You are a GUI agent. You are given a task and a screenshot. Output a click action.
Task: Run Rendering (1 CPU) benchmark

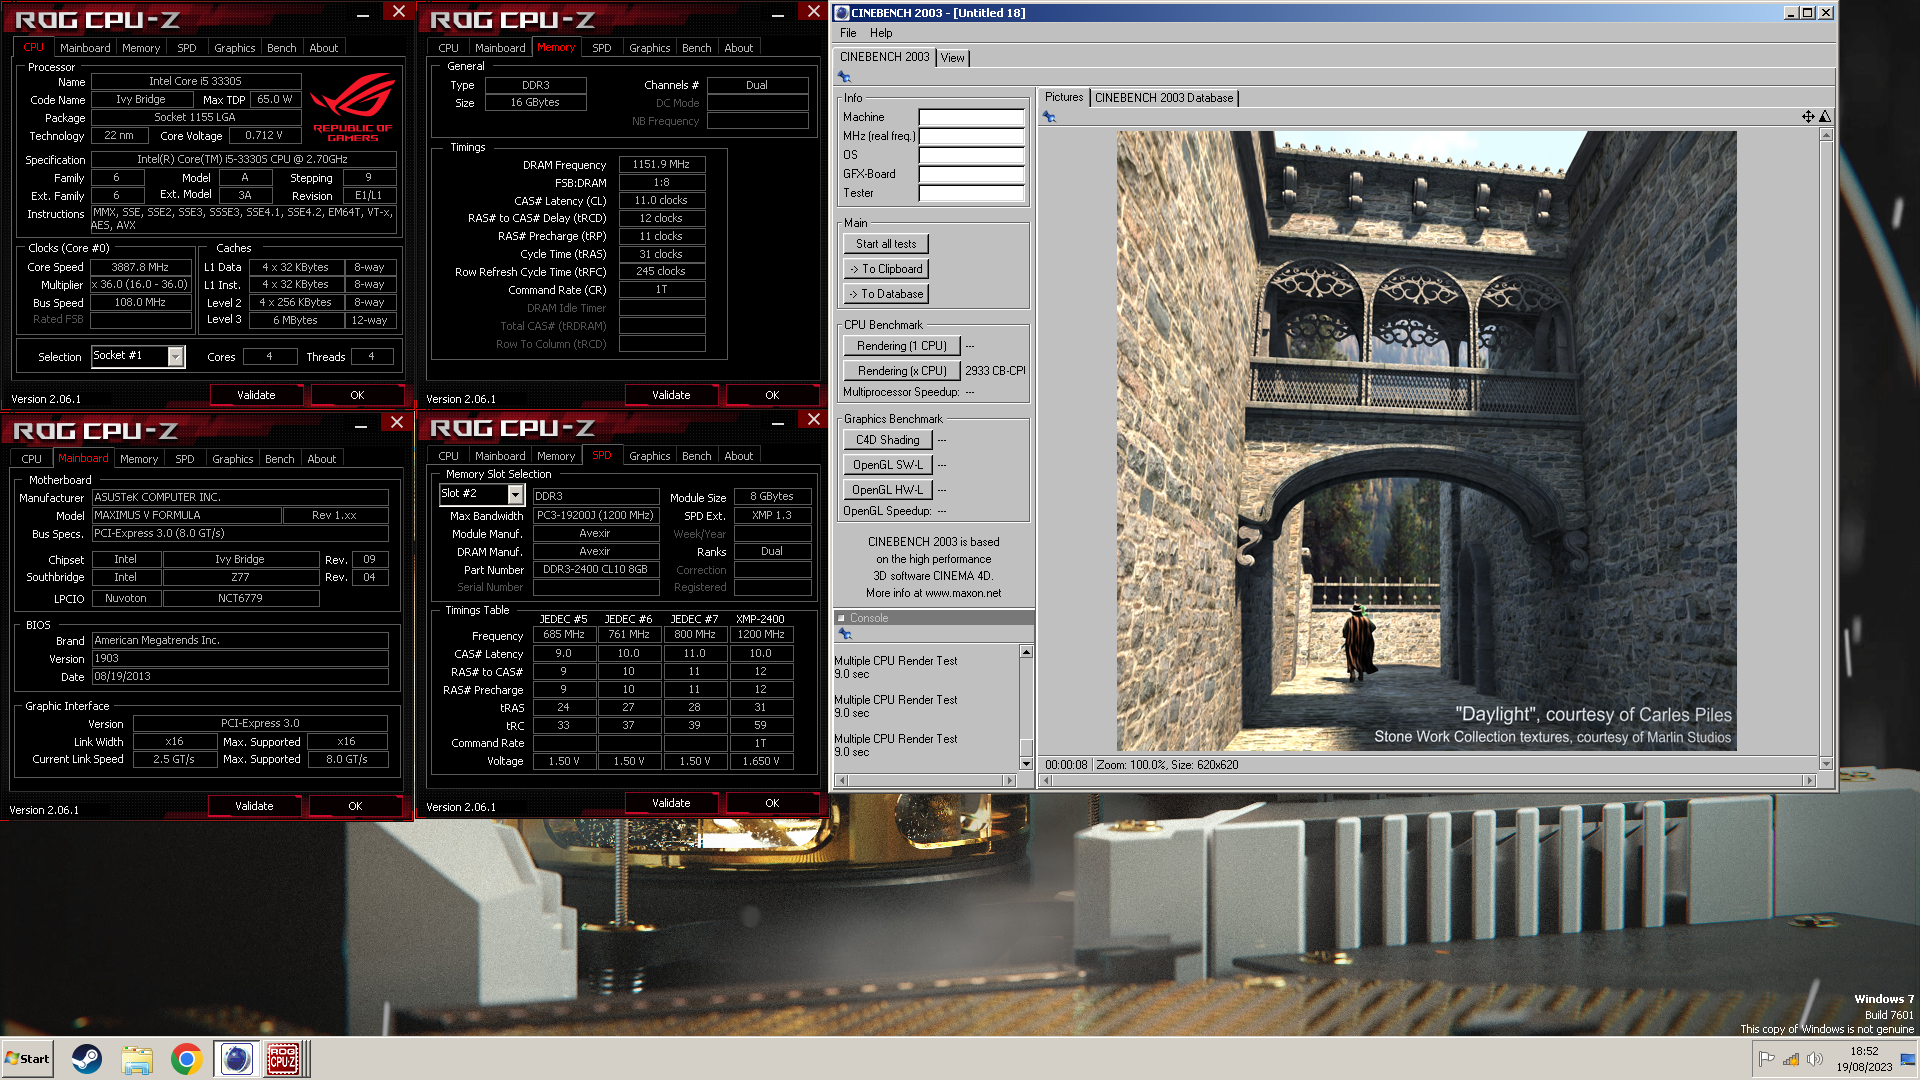(x=902, y=346)
